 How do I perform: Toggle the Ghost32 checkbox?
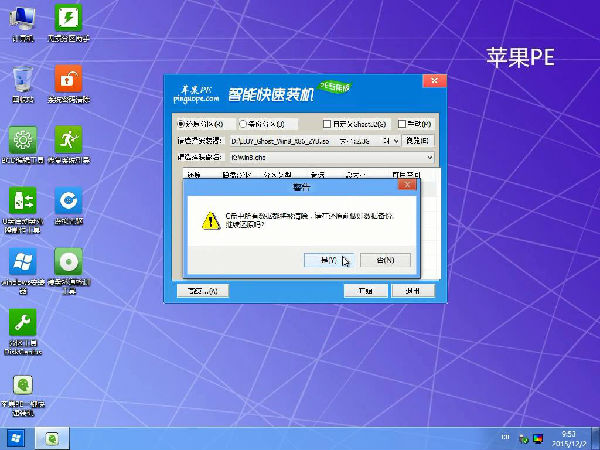tap(327, 124)
